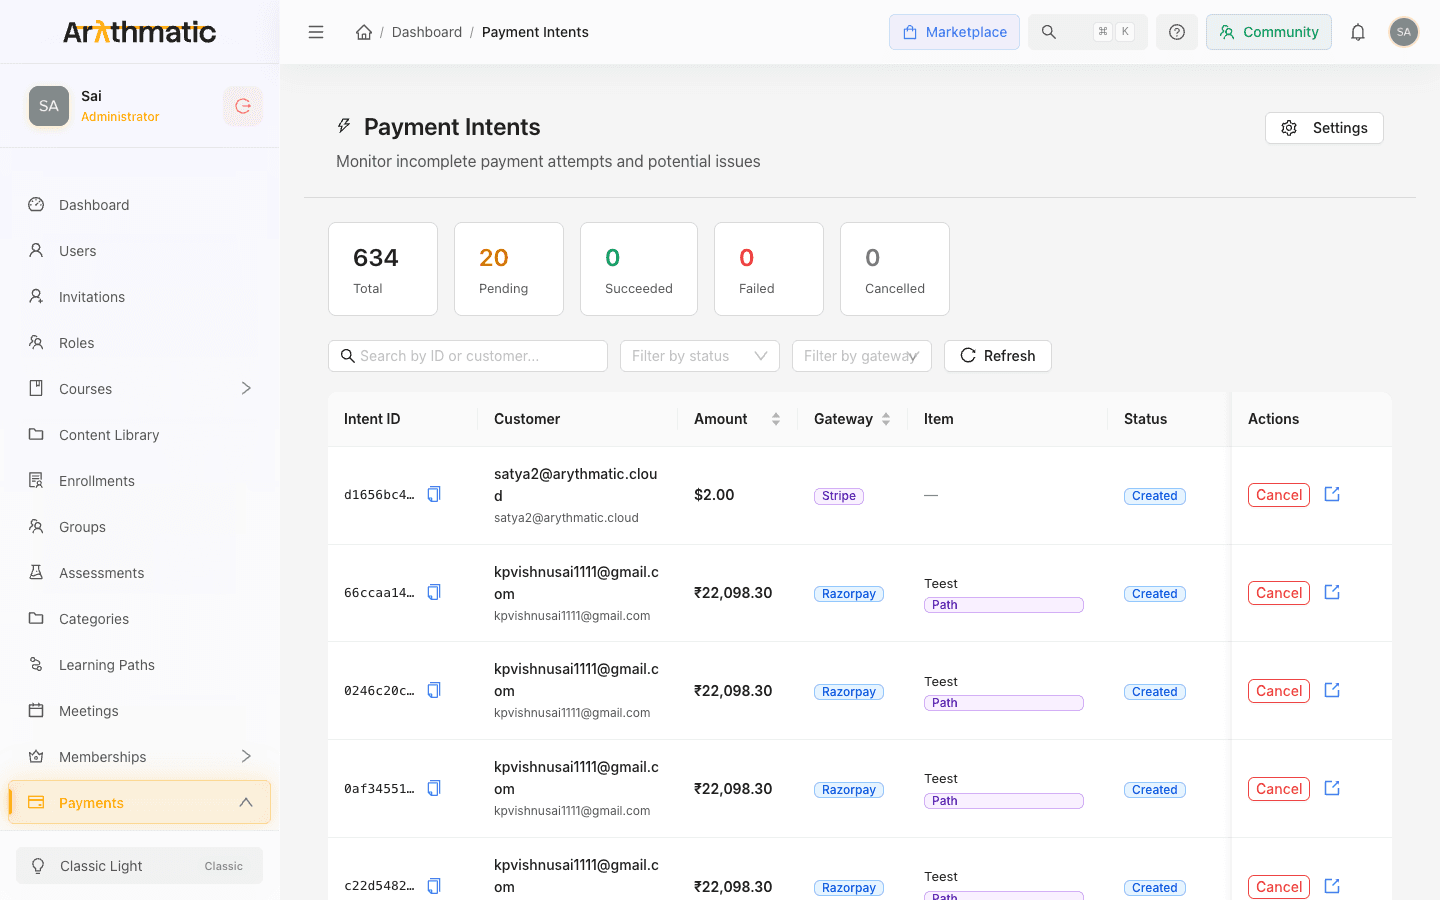The width and height of the screenshot is (1440, 900).
Task: Click the 0 Failed stat card
Action: [x=769, y=269]
